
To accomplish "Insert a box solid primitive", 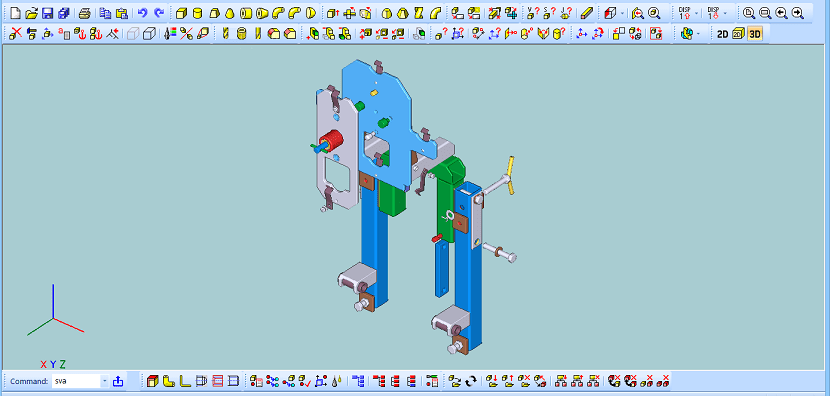I will point(181,13).
